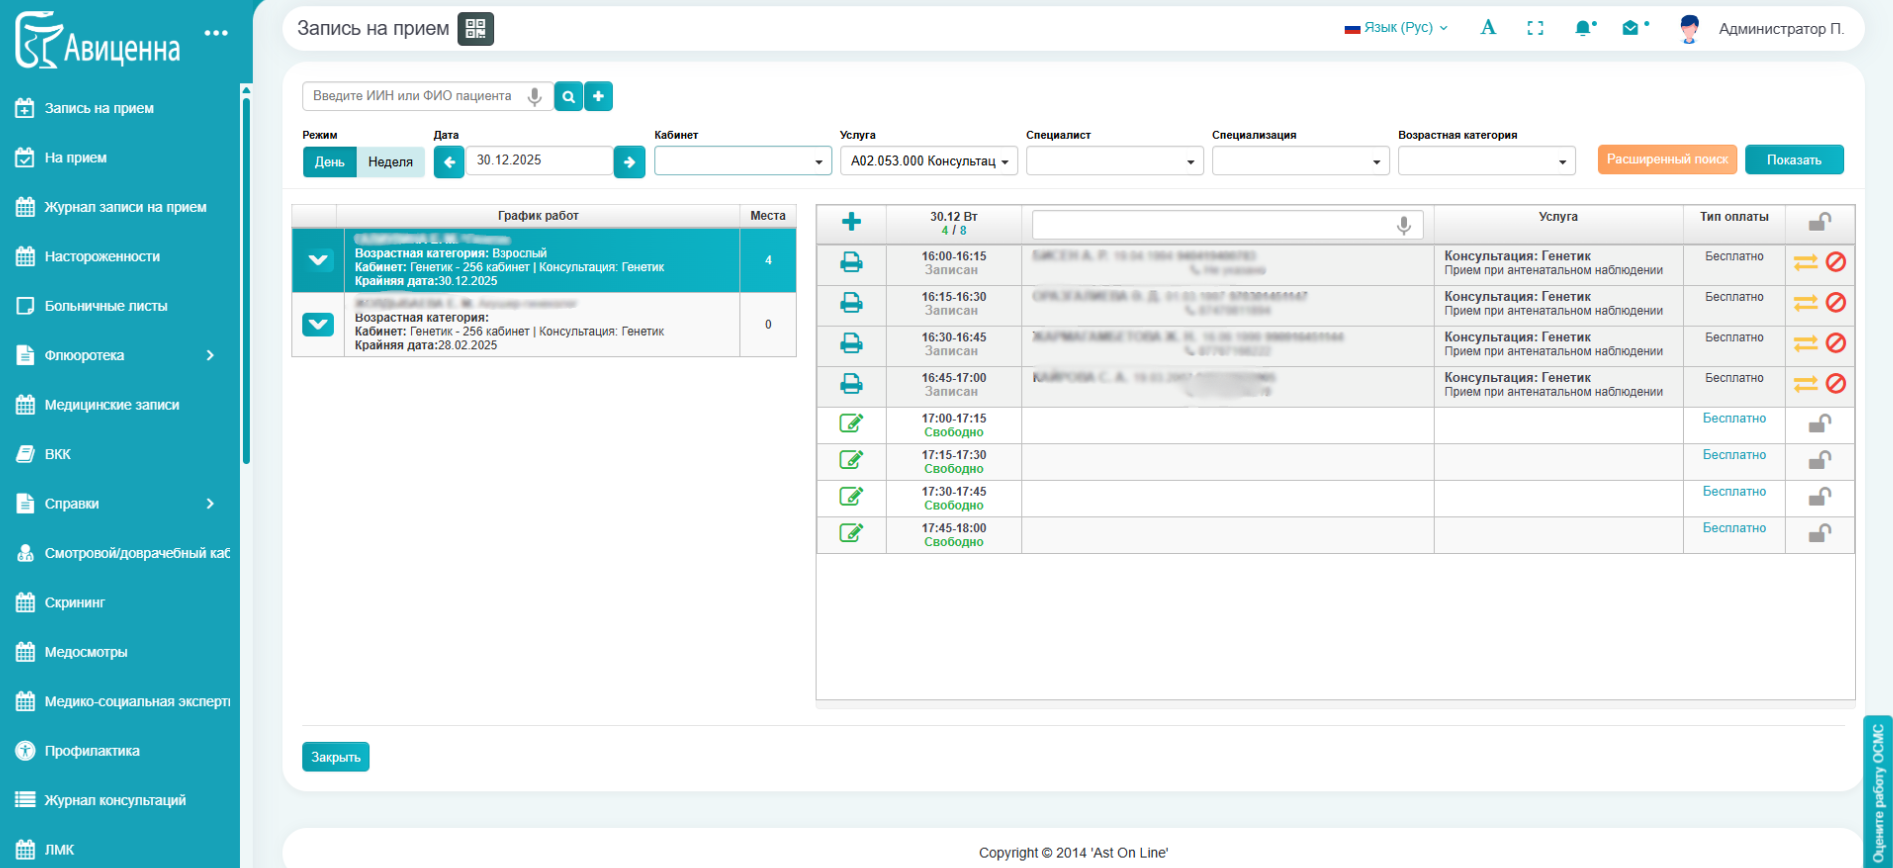Switch schedule mode to День
Image resolution: width=1893 pixels, height=868 pixels.
point(329,162)
